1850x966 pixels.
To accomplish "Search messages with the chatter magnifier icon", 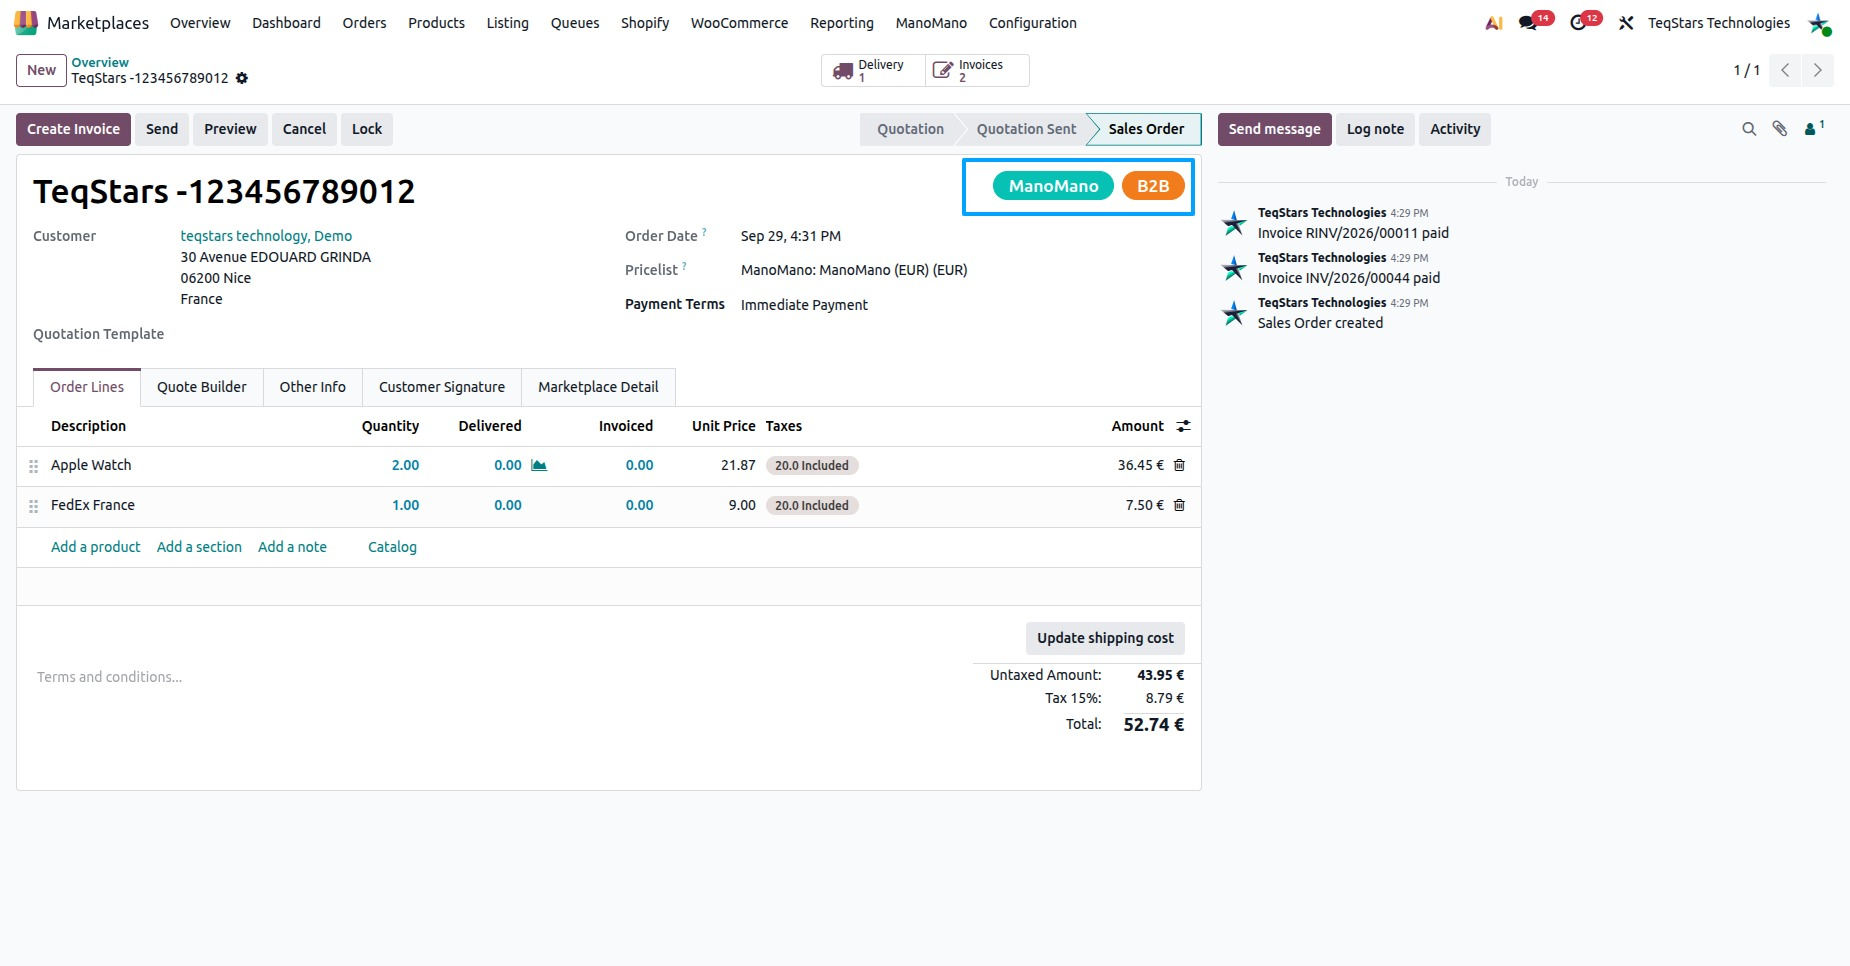I will pos(1749,129).
